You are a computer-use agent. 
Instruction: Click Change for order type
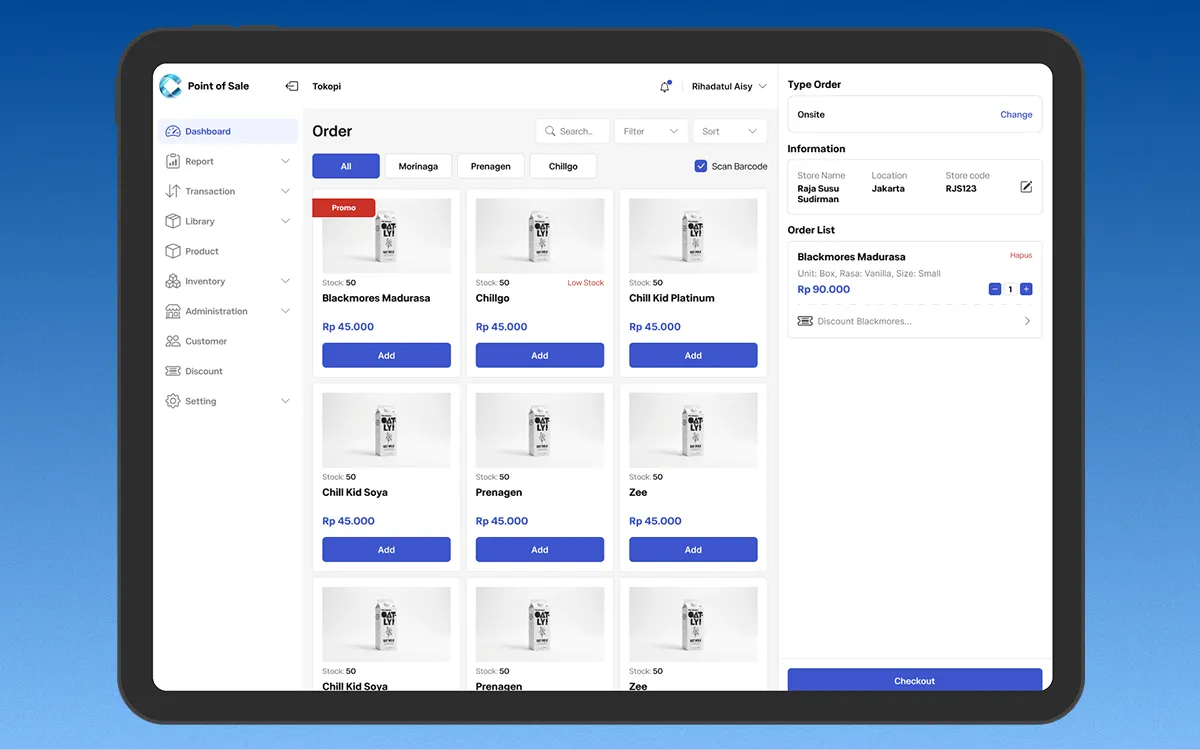coord(1016,114)
